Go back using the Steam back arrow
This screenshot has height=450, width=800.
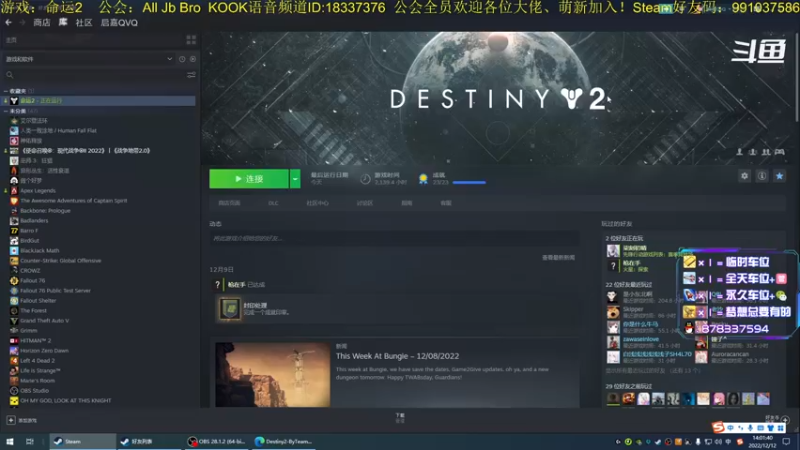pos(8,22)
